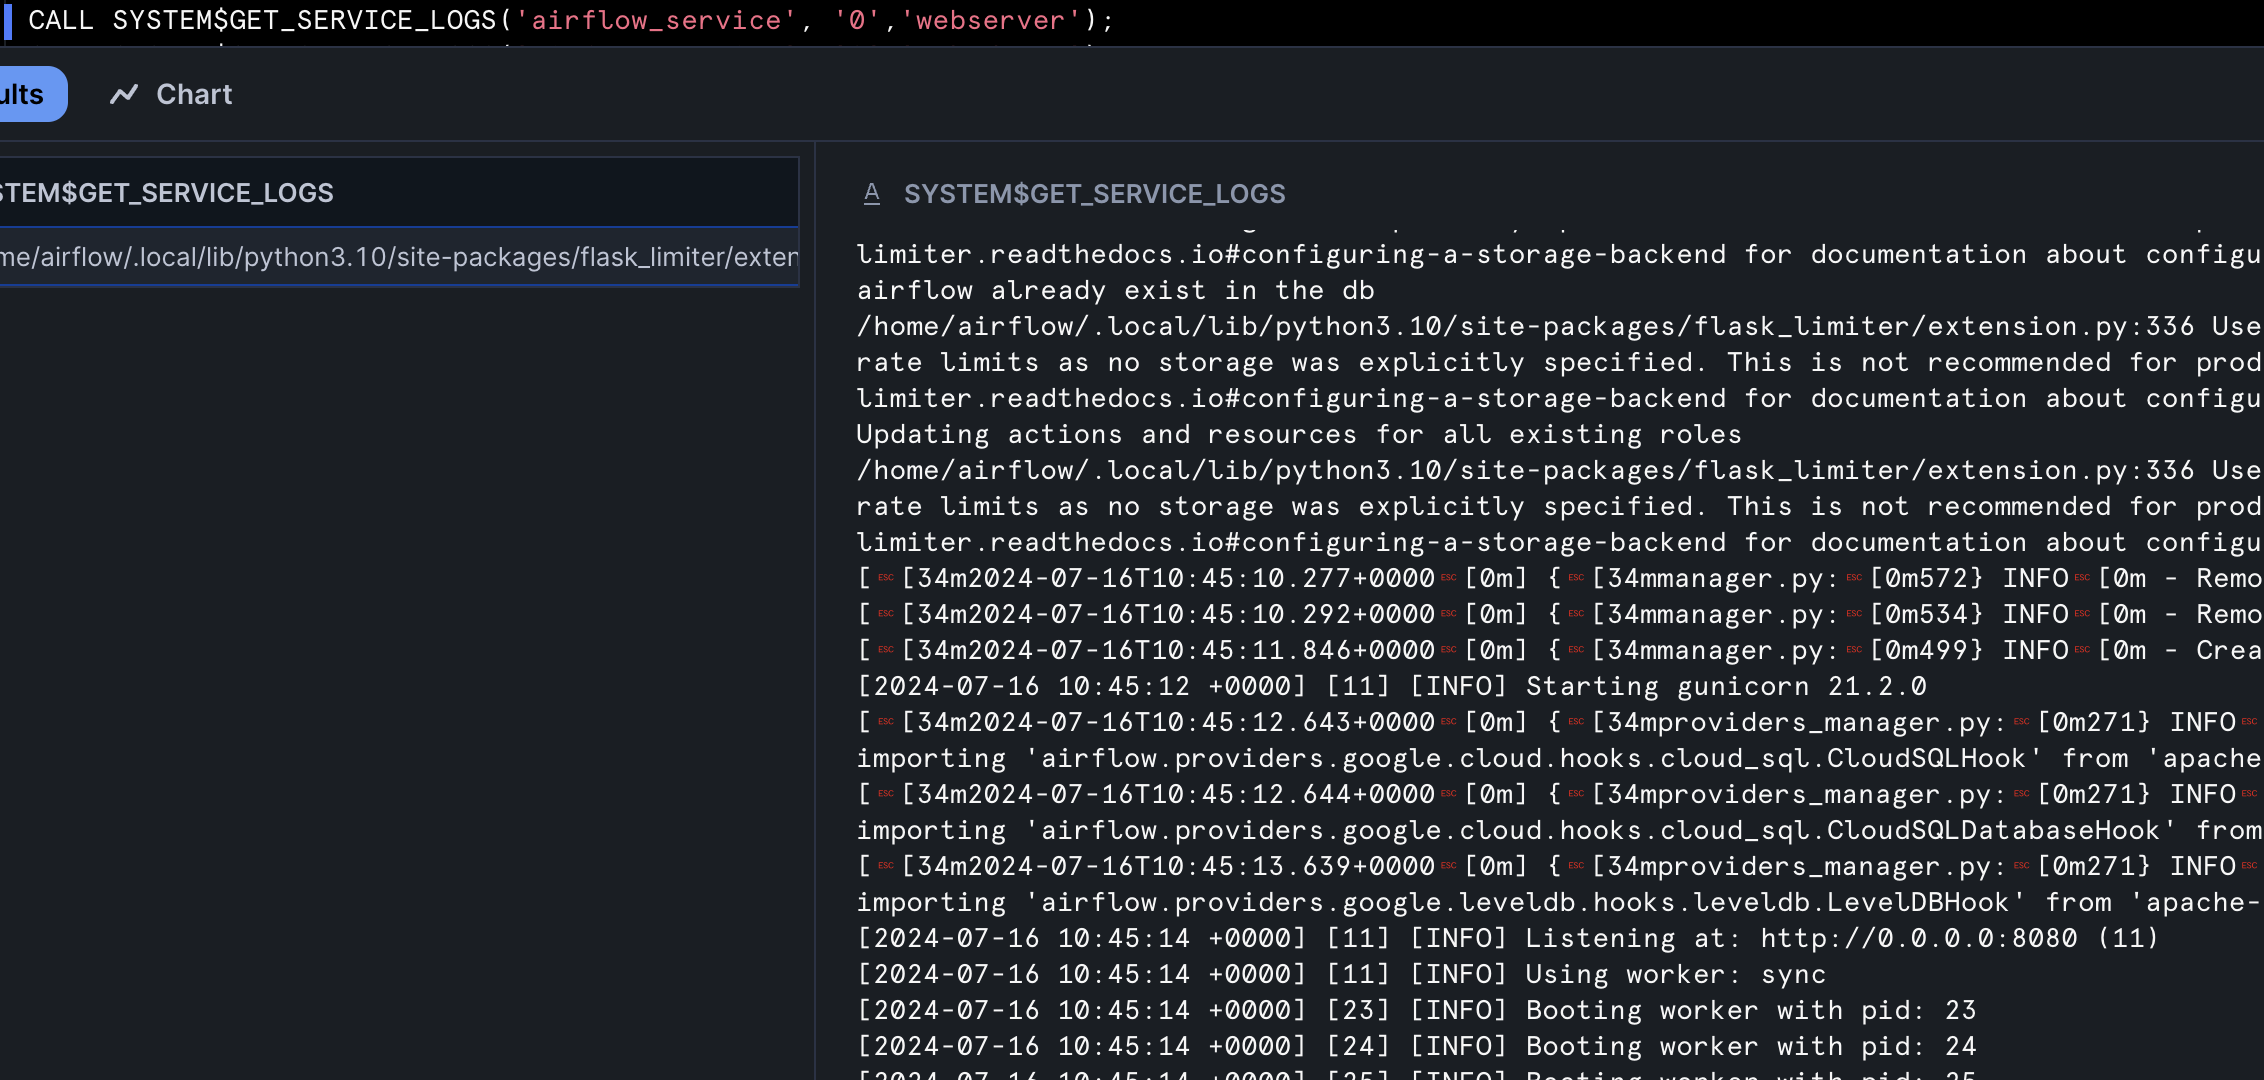The height and width of the screenshot is (1080, 2264).
Task: Switch to the Chart tab
Action: coord(193,93)
